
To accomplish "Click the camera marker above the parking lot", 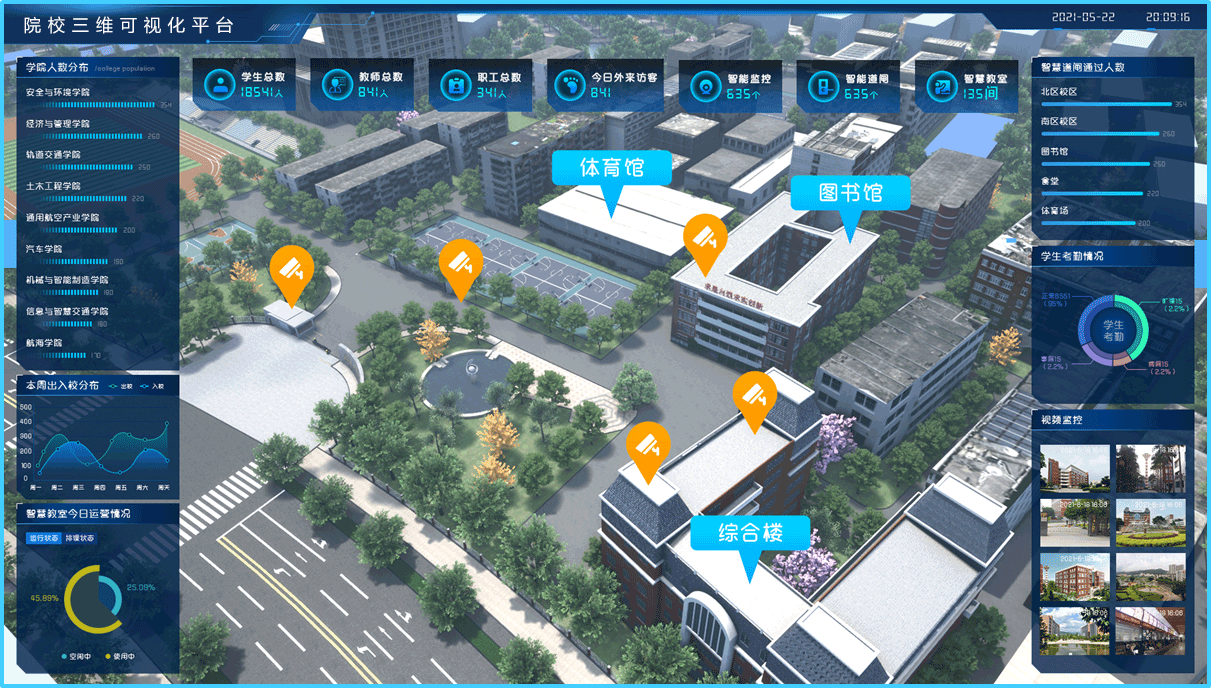I will (459, 264).
